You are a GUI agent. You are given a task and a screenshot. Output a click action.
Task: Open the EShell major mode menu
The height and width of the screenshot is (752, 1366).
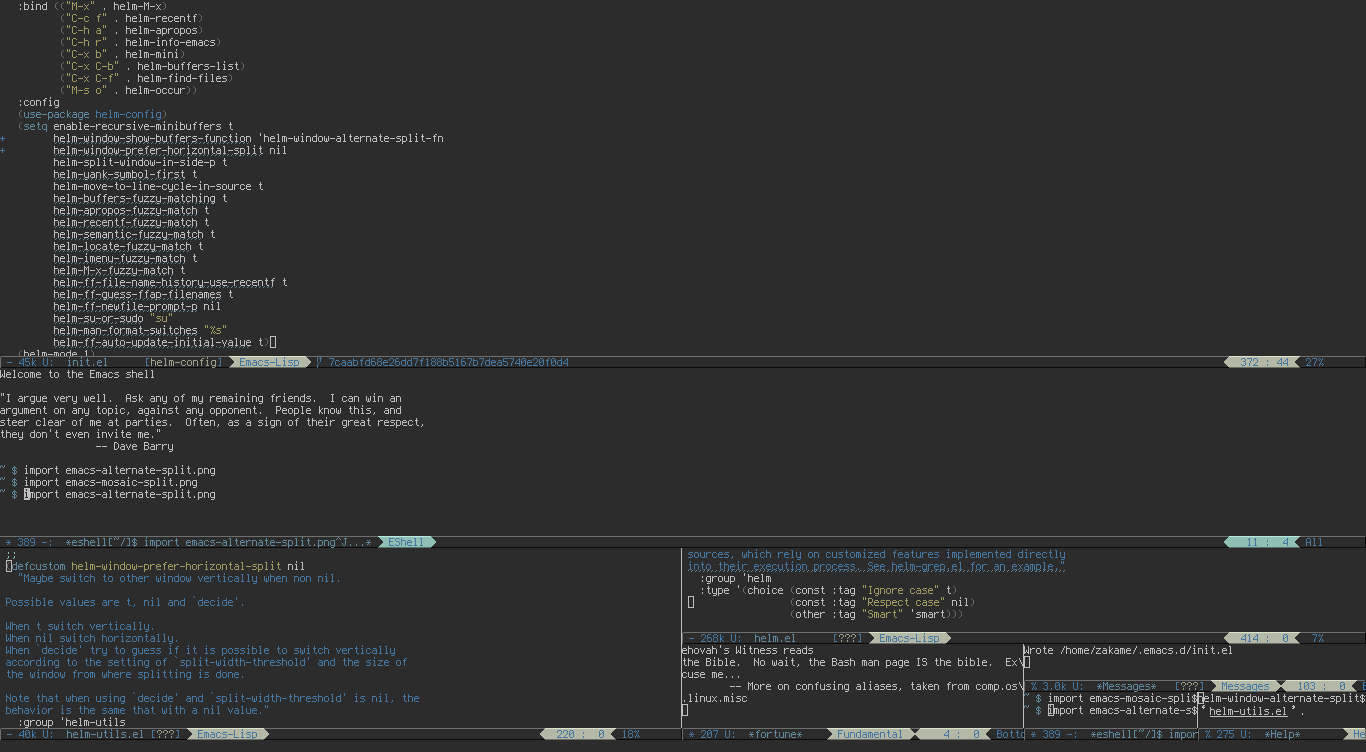[x=406, y=542]
